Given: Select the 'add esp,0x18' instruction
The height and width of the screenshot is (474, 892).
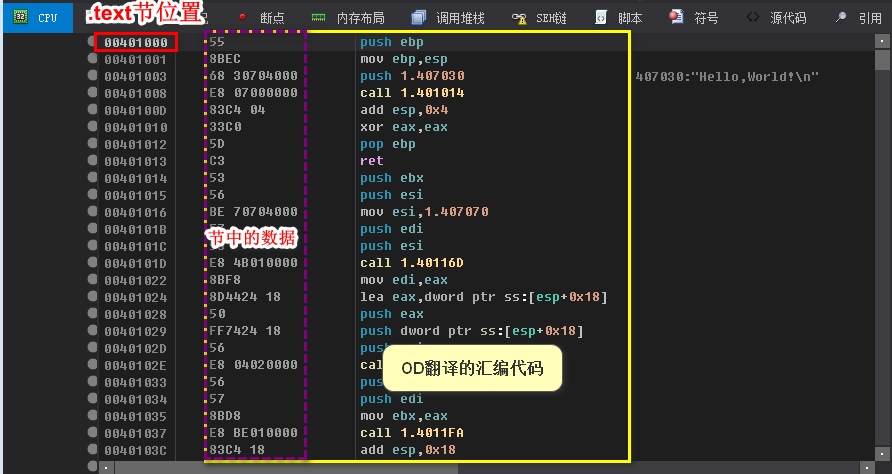Looking at the screenshot, I should click(407, 450).
